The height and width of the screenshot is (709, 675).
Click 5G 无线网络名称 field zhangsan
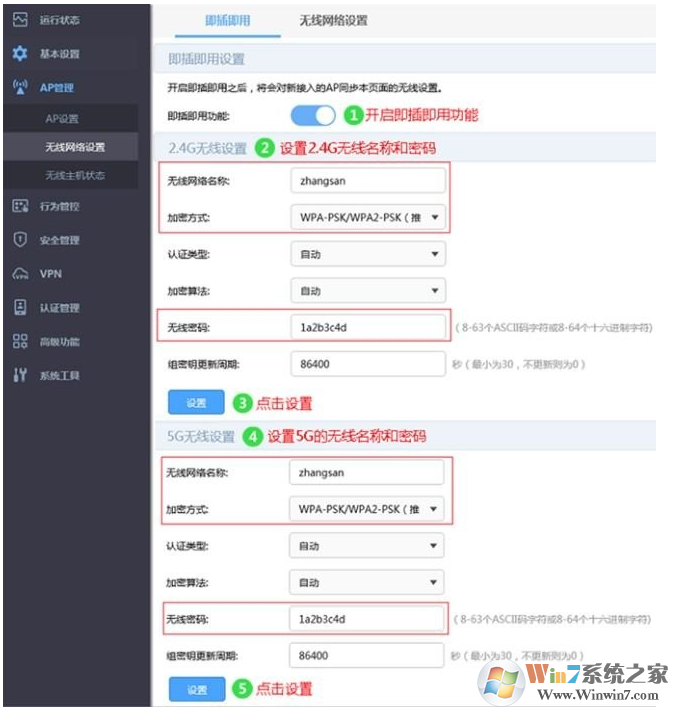367,473
